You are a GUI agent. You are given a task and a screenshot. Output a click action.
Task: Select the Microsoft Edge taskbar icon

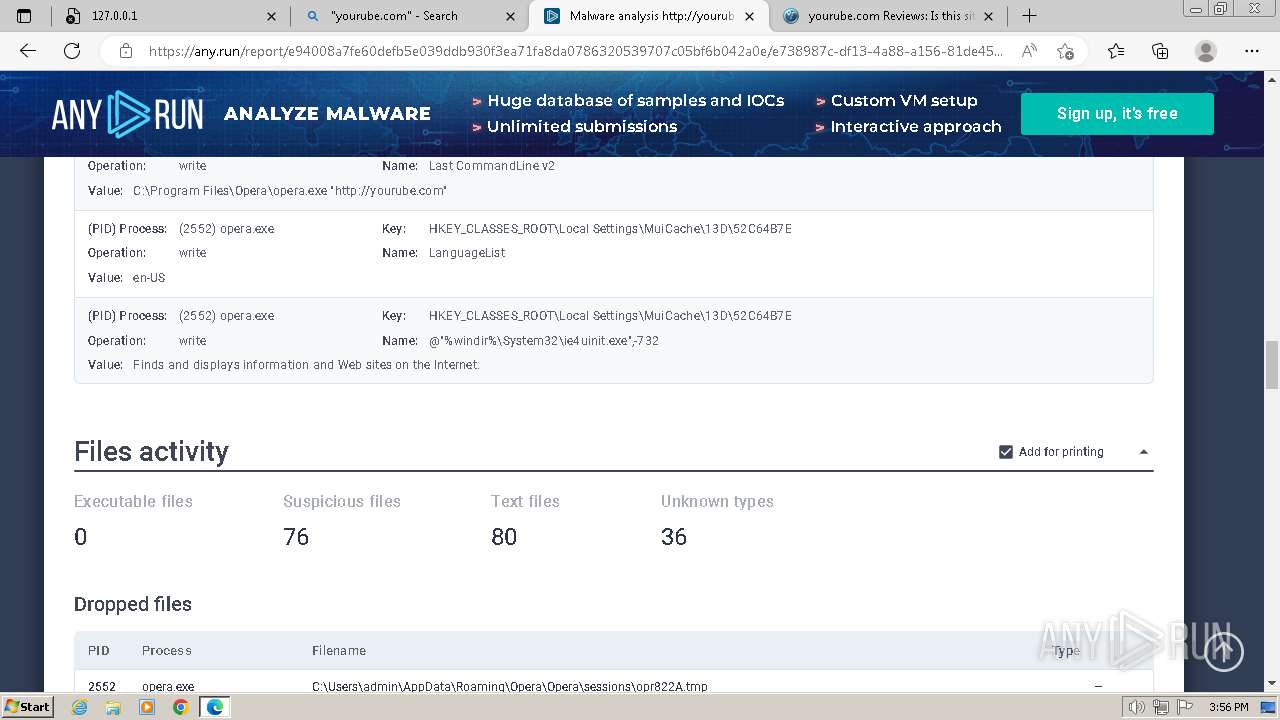(x=214, y=707)
